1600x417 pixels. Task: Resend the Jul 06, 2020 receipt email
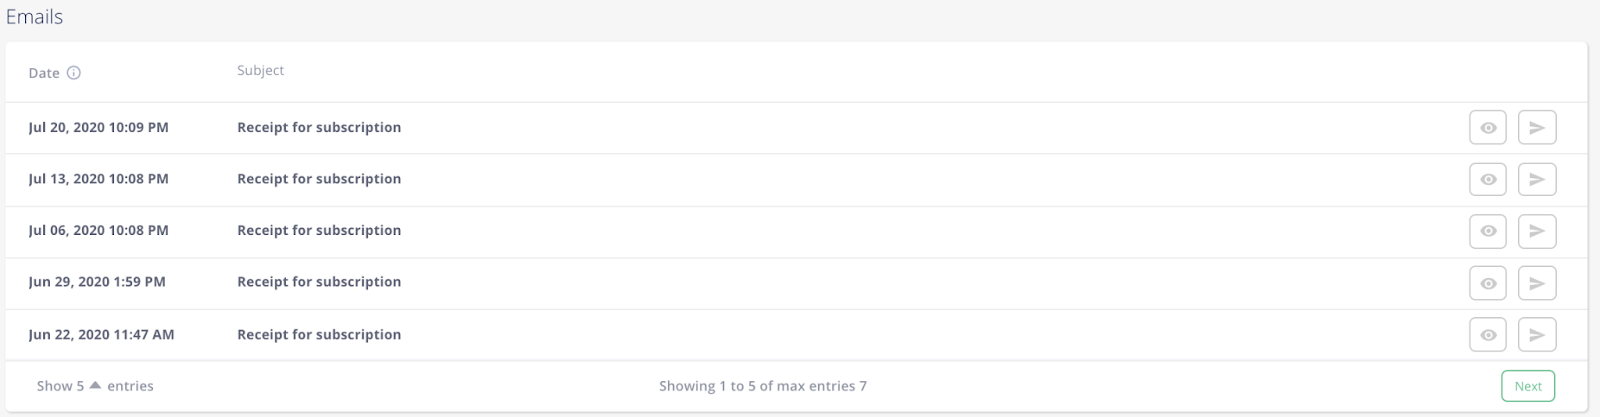[x=1537, y=231]
